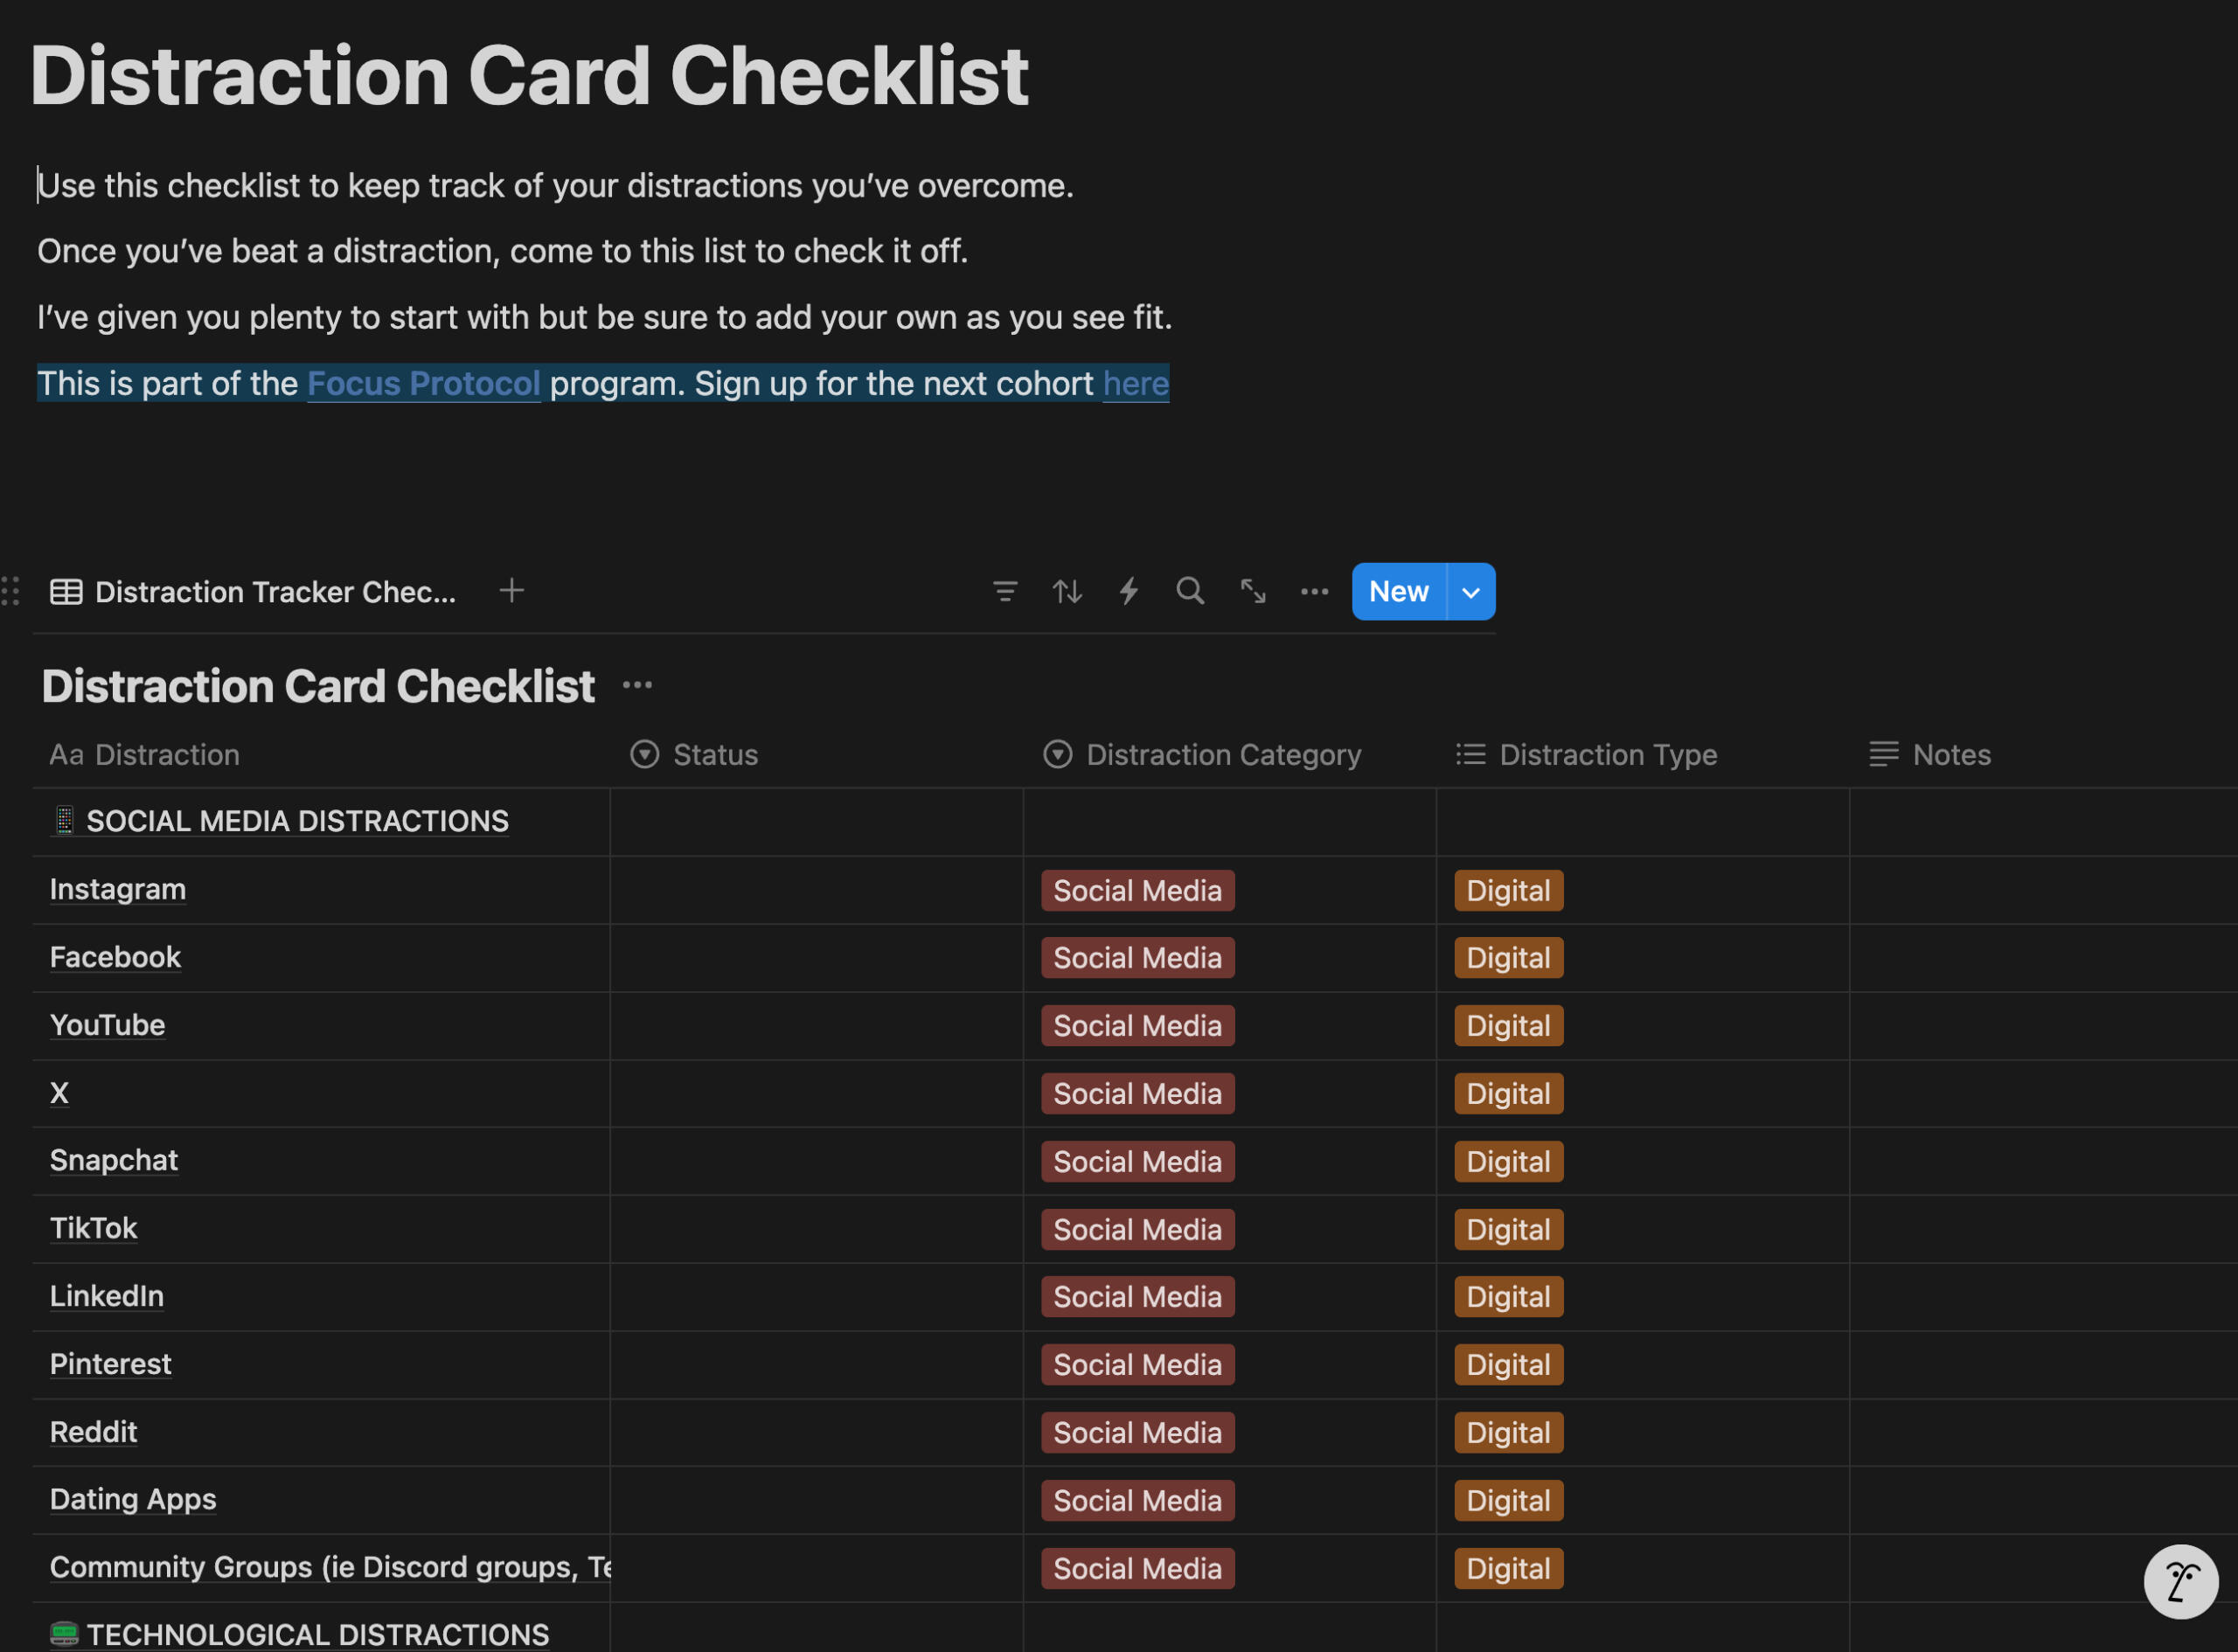Click the drag handle beside the database view tab
The height and width of the screenshot is (1652, 2238).
(11, 591)
